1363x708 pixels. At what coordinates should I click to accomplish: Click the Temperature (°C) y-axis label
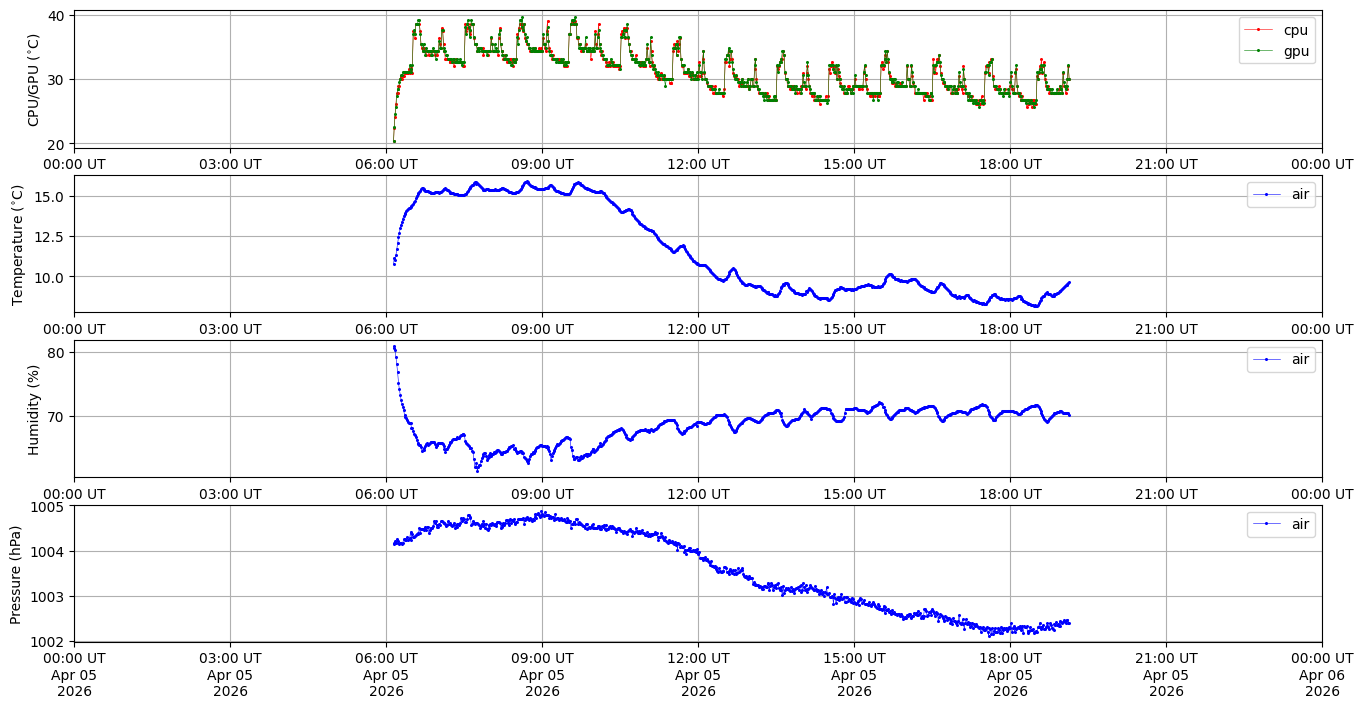(x=18, y=244)
